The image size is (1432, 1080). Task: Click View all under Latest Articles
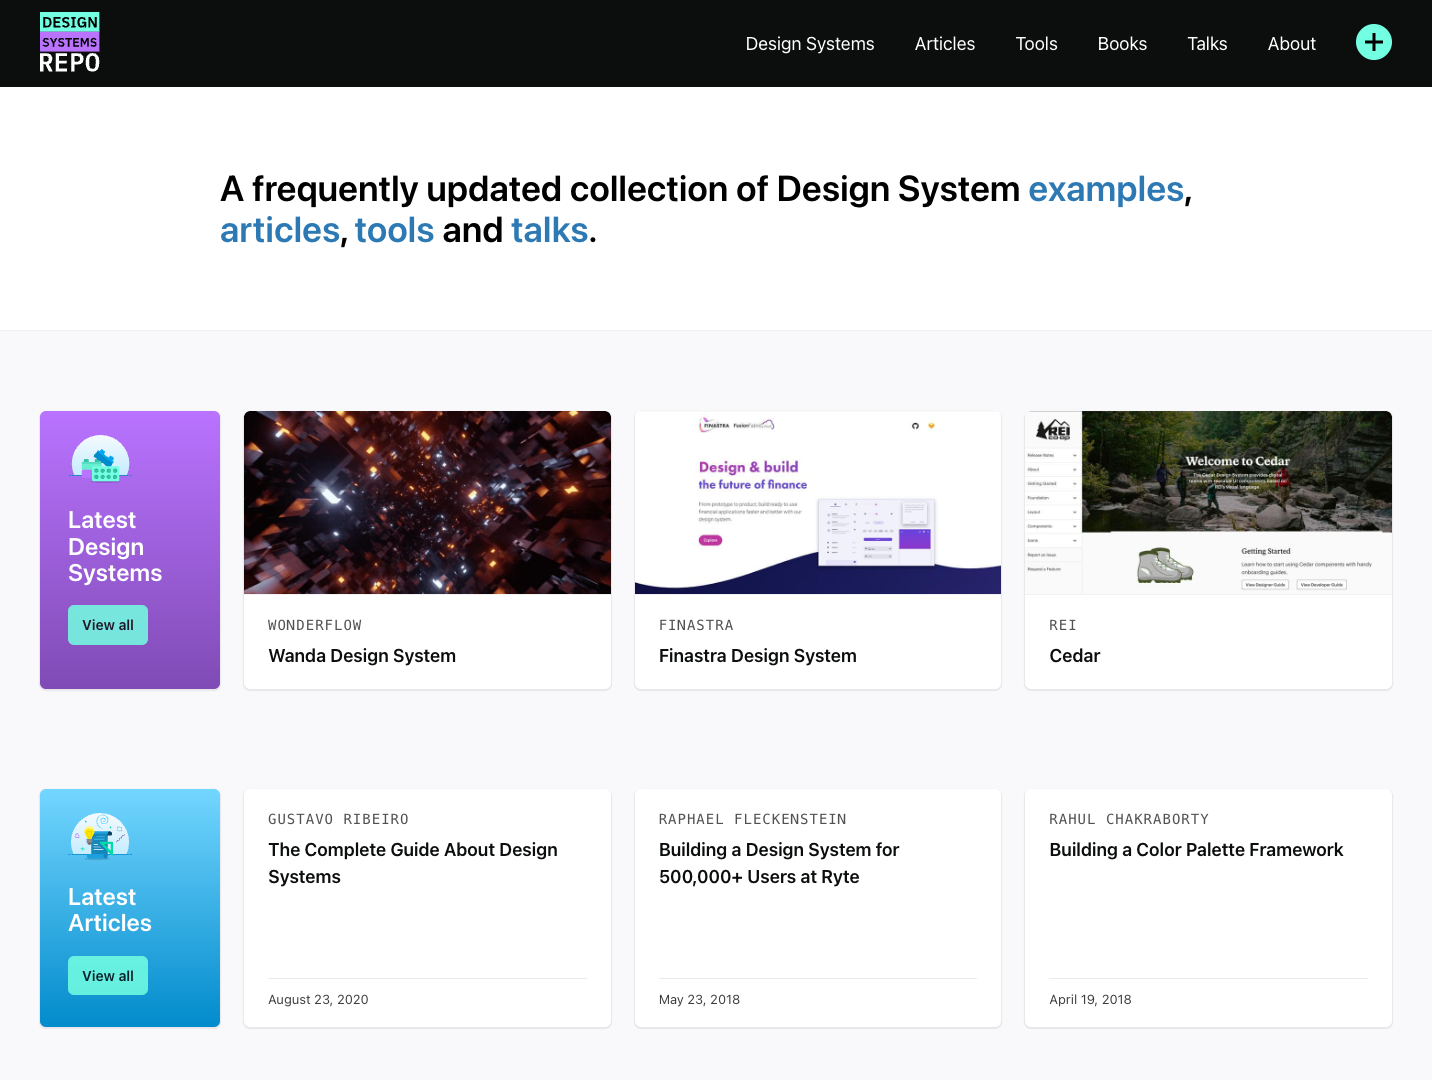tap(107, 975)
